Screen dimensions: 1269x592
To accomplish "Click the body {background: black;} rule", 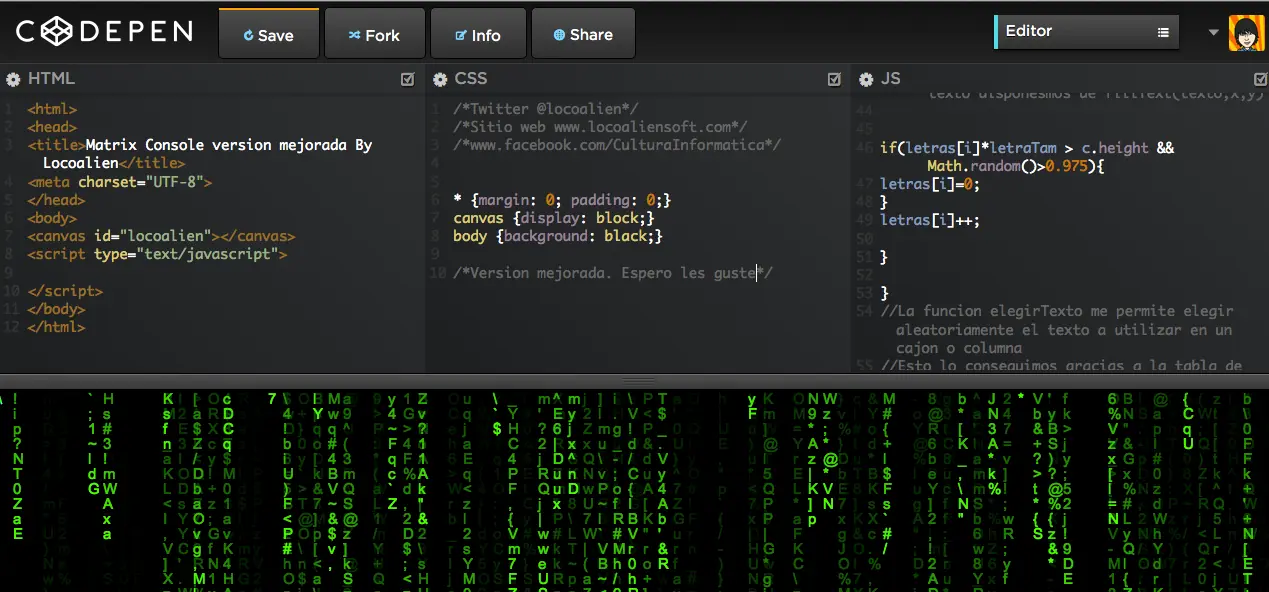I will (558, 236).
